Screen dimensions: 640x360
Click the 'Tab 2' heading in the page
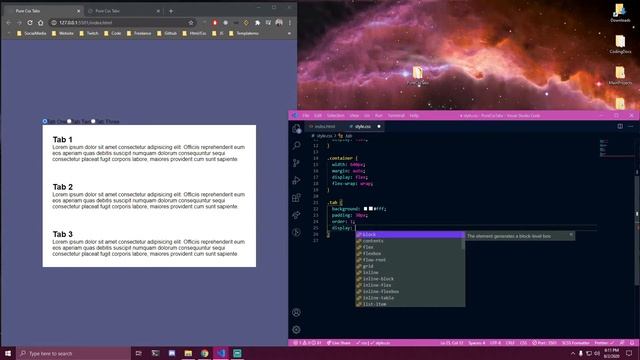click(x=62, y=187)
